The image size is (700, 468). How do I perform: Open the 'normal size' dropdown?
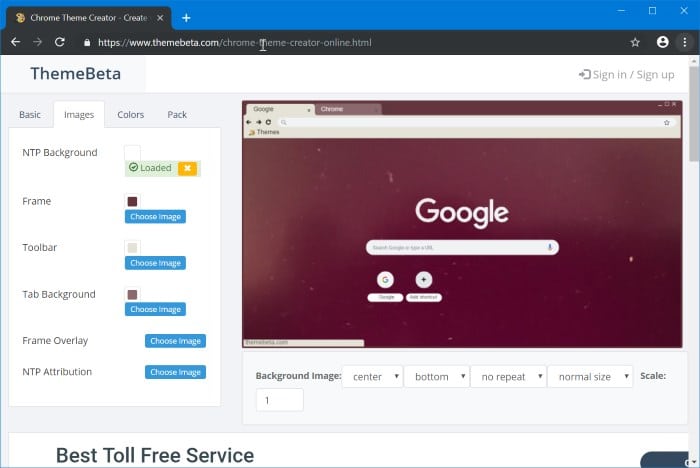pos(590,376)
